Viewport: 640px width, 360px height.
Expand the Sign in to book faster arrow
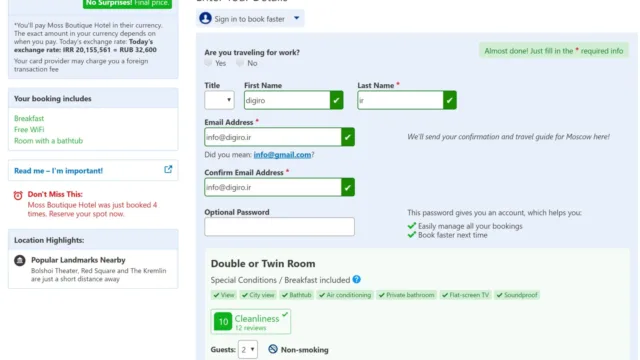[x=297, y=18]
